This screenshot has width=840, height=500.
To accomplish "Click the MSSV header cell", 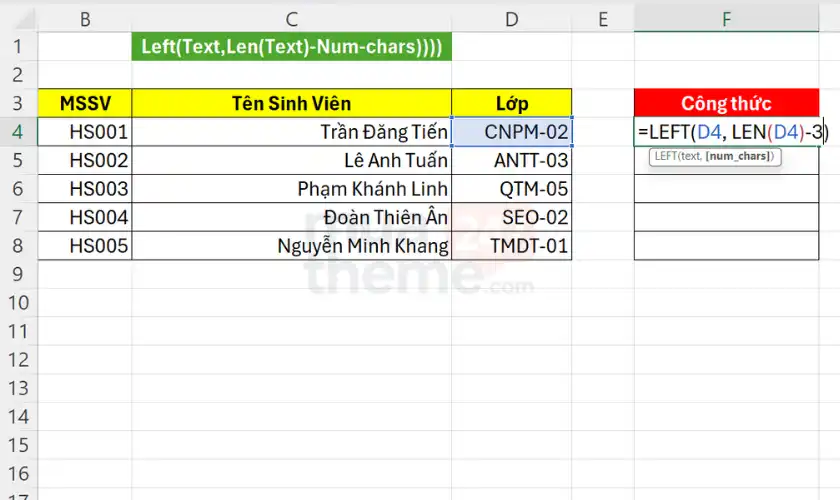I will [x=85, y=103].
